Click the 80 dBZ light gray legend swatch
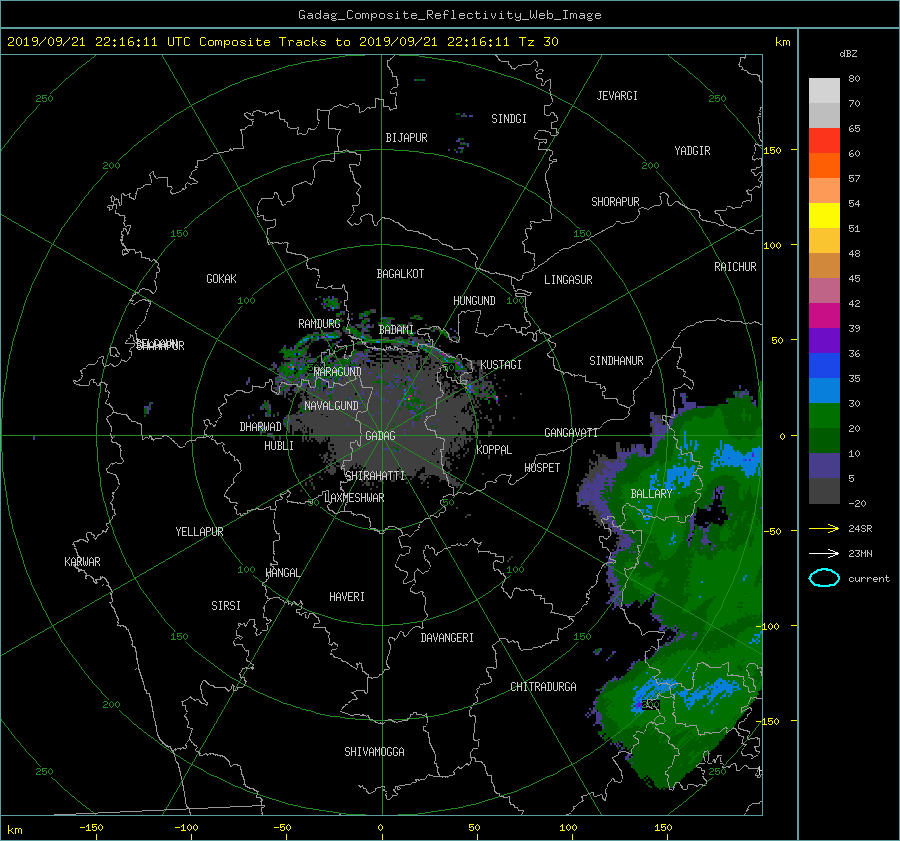The image size is (900, 841). pyautogui.click(x=824, y=91)
